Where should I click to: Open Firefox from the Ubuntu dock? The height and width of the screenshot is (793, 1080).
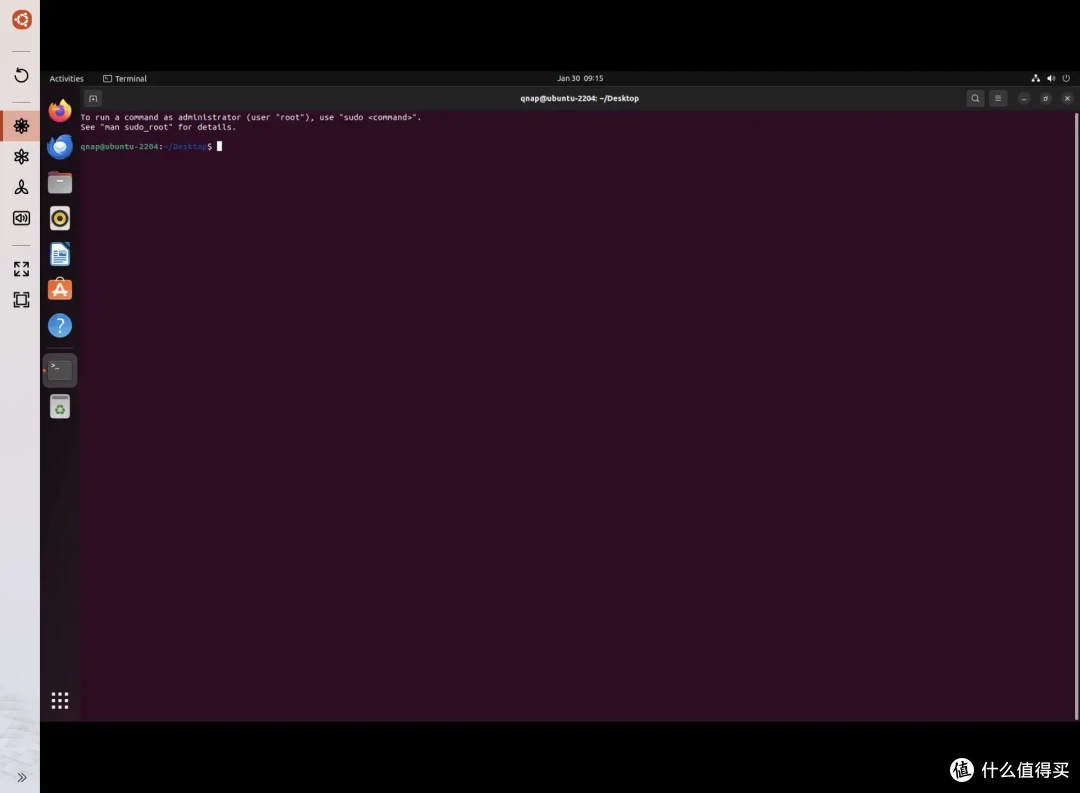[x=59, y=110]
